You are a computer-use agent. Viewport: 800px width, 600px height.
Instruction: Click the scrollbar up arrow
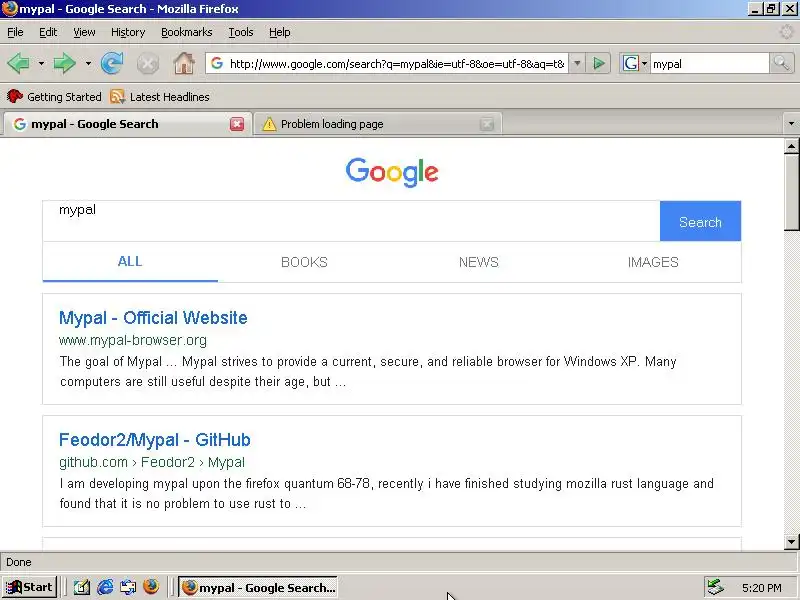pos(791,146)
